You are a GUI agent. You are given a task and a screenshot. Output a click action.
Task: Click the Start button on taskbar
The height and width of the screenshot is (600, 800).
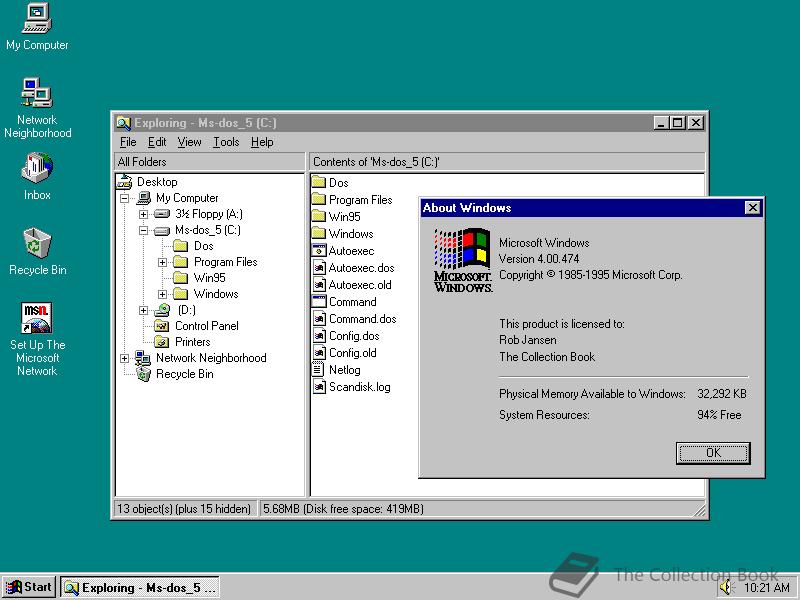(x=28, y=587)
